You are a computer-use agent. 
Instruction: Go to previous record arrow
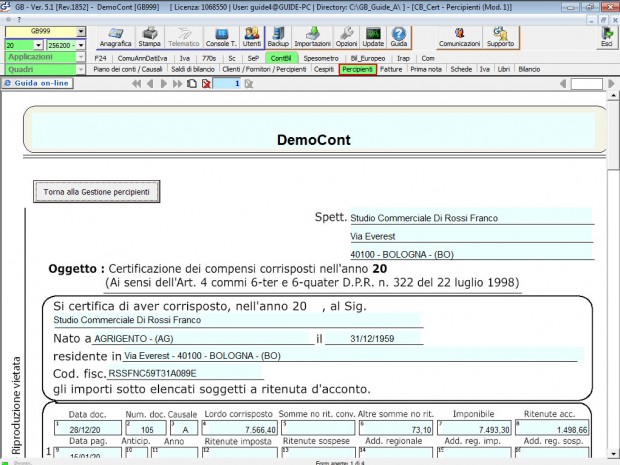coord(150,84)
